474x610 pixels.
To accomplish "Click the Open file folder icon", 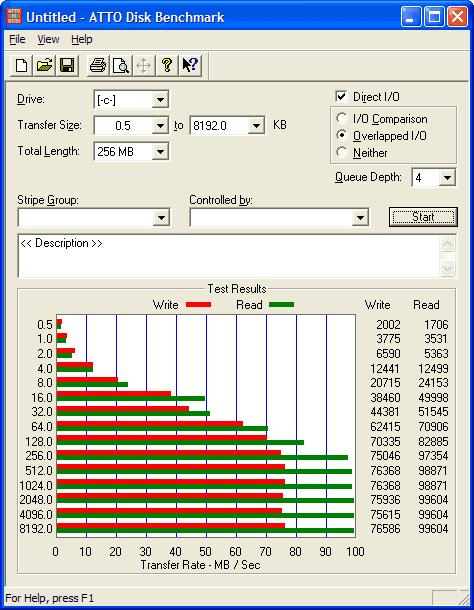I will point(44,65).
